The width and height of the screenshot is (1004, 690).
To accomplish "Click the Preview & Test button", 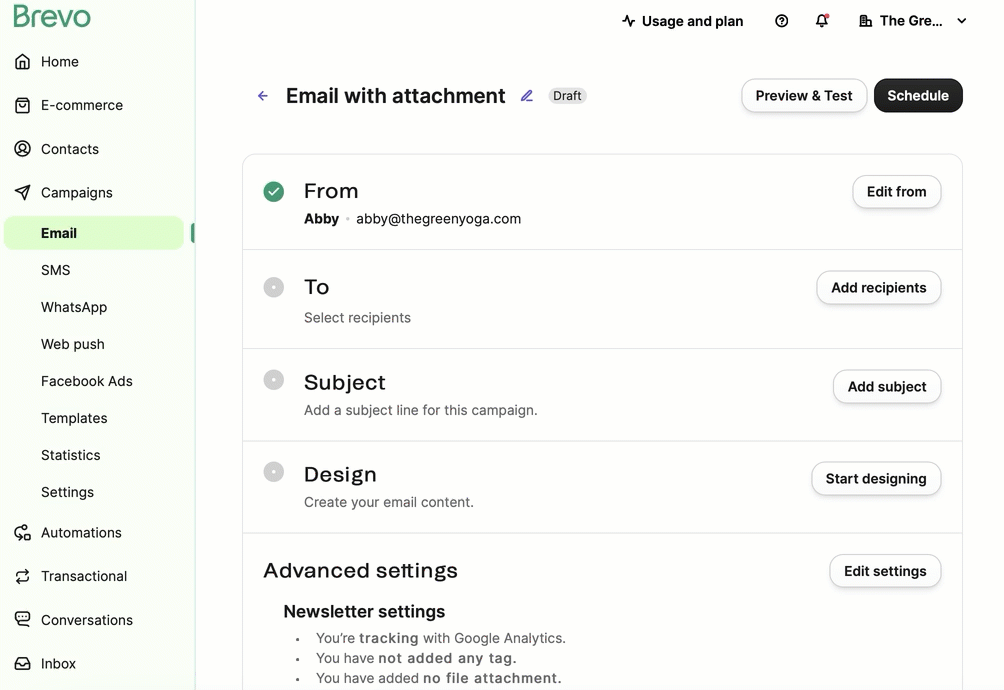I will tap(803, 95).
